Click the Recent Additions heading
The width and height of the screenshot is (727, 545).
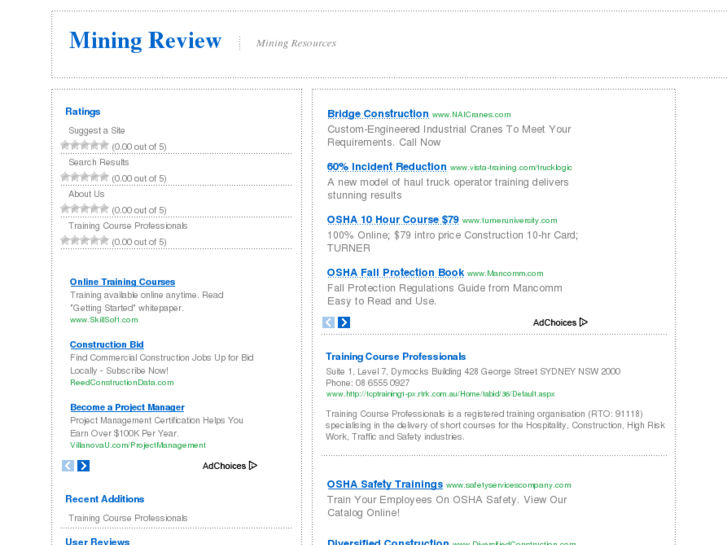pos(105,499)
